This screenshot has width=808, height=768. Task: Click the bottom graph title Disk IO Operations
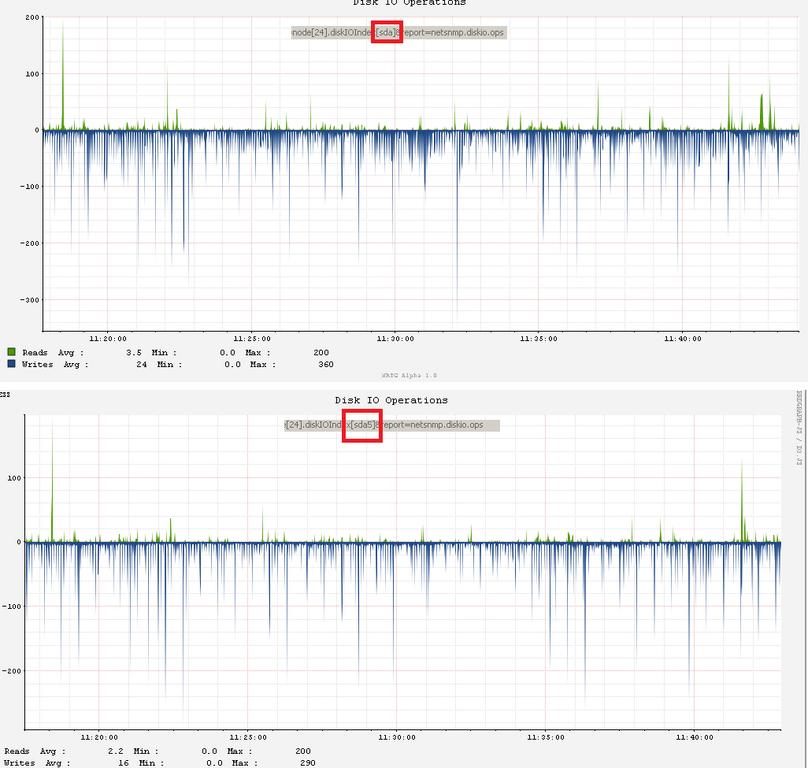pos(391,400)
